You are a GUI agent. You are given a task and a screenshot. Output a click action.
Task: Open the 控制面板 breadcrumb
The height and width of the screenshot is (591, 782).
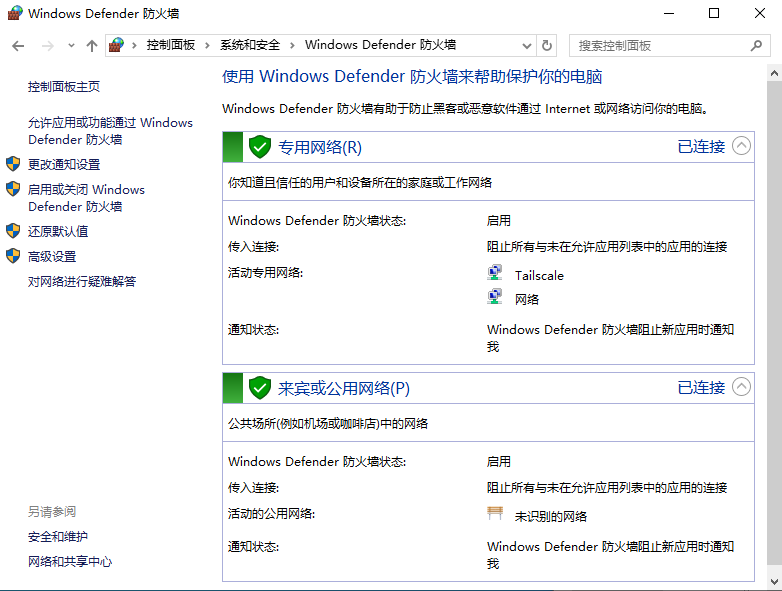tap(171, 45)
